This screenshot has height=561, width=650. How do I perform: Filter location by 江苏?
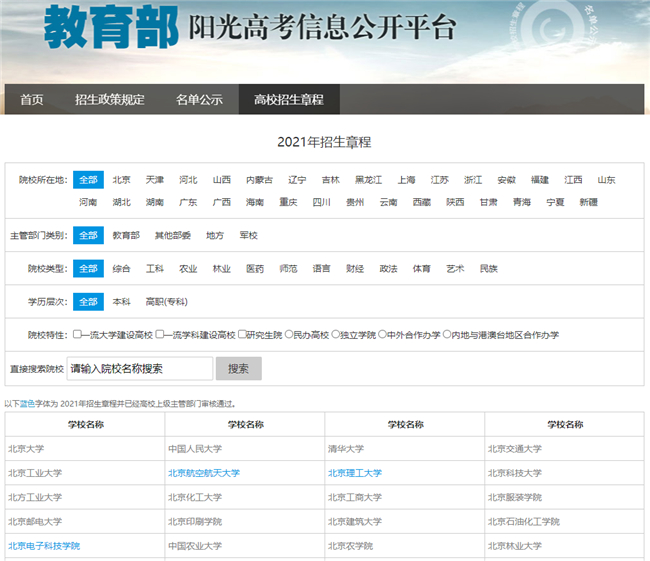(x=439, y=180)
